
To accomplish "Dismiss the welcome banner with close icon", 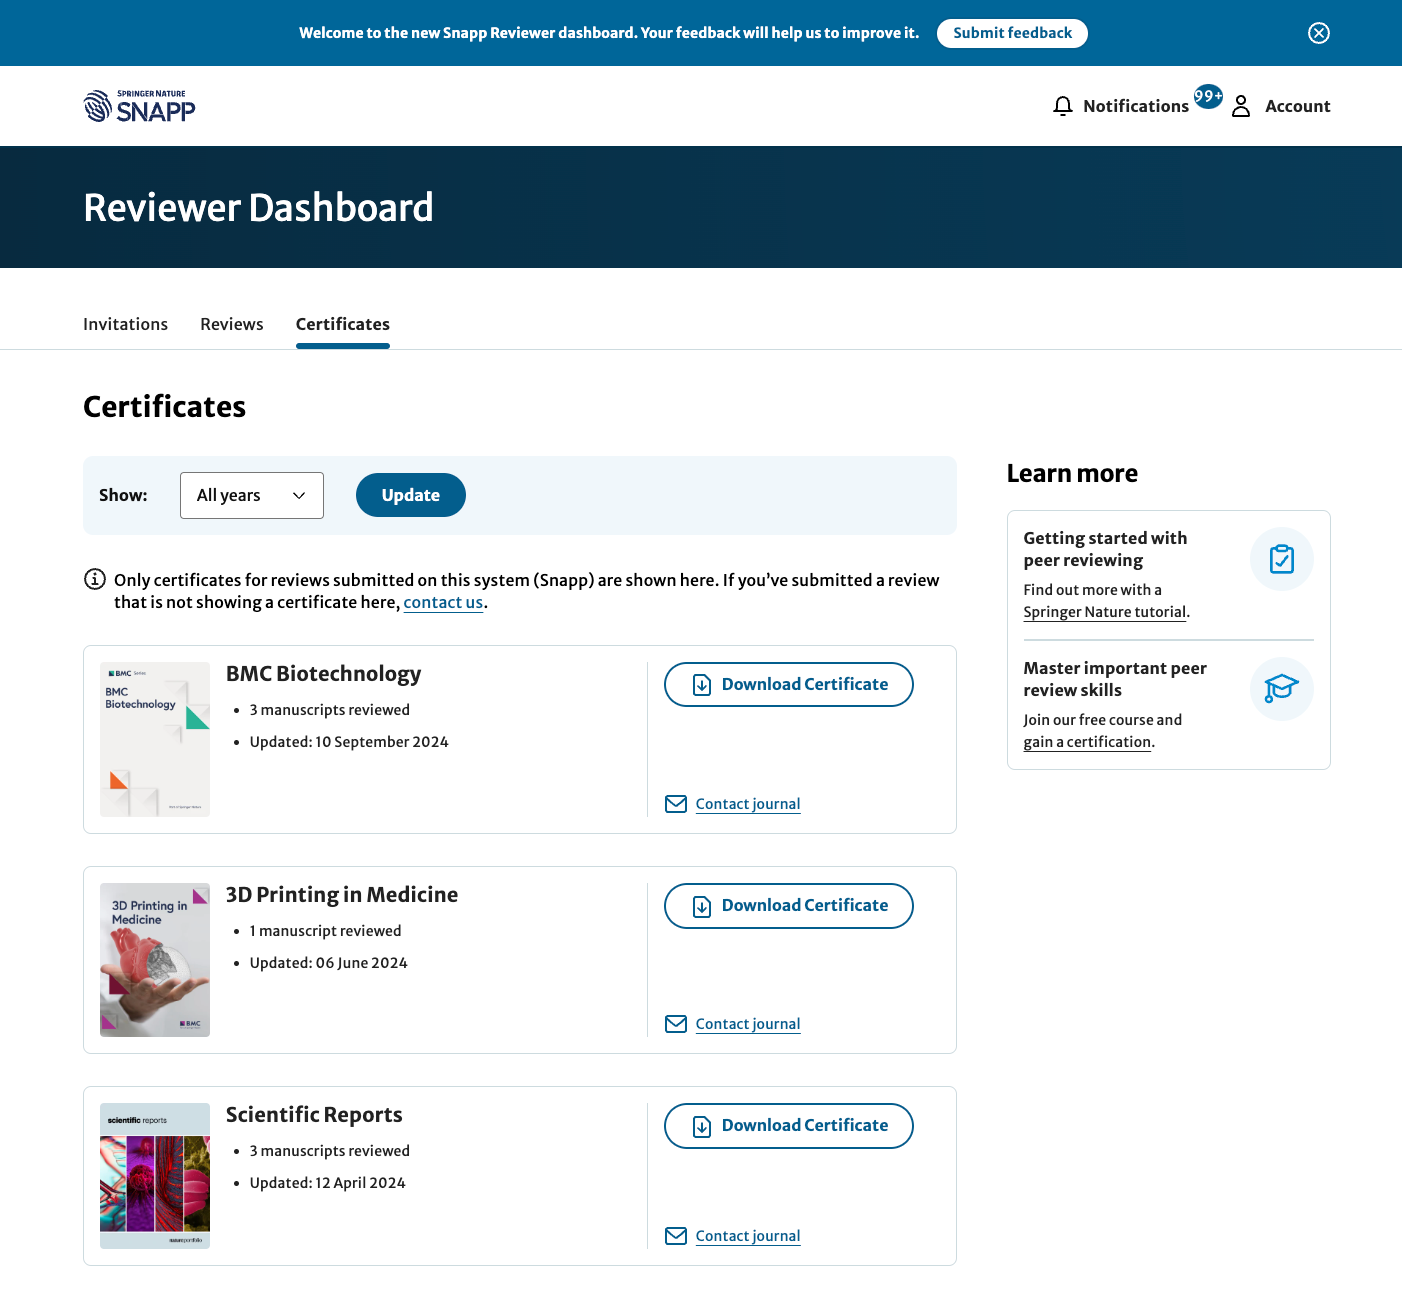I will (x=1319, y=33).
